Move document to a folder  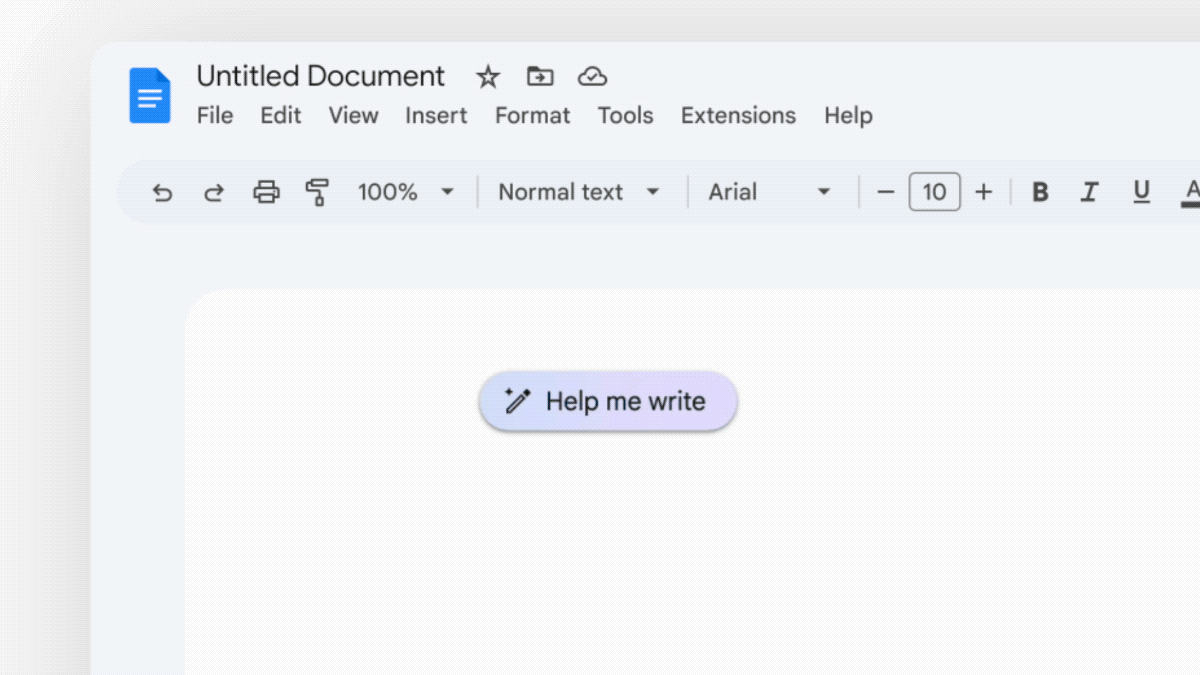point(540,76)
